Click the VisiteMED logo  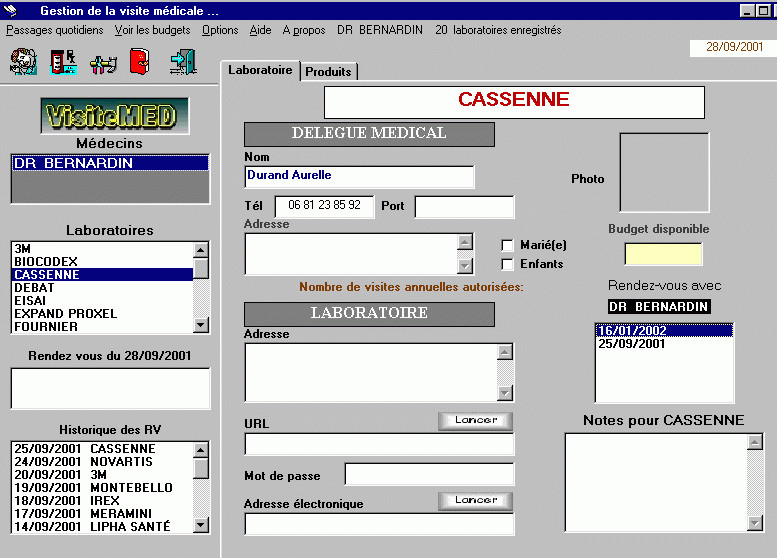tap(115, 116)
